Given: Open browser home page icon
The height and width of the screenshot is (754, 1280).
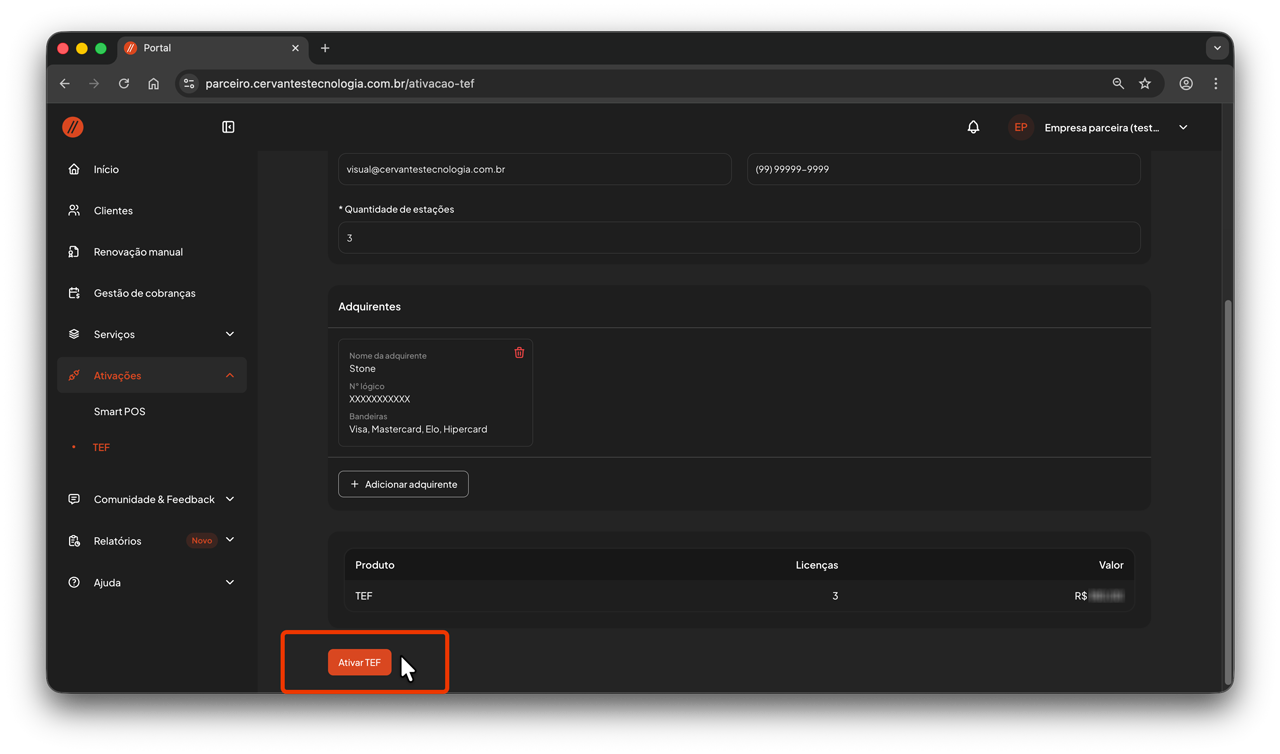Looking at the screenshot, I should pos(153,84).
